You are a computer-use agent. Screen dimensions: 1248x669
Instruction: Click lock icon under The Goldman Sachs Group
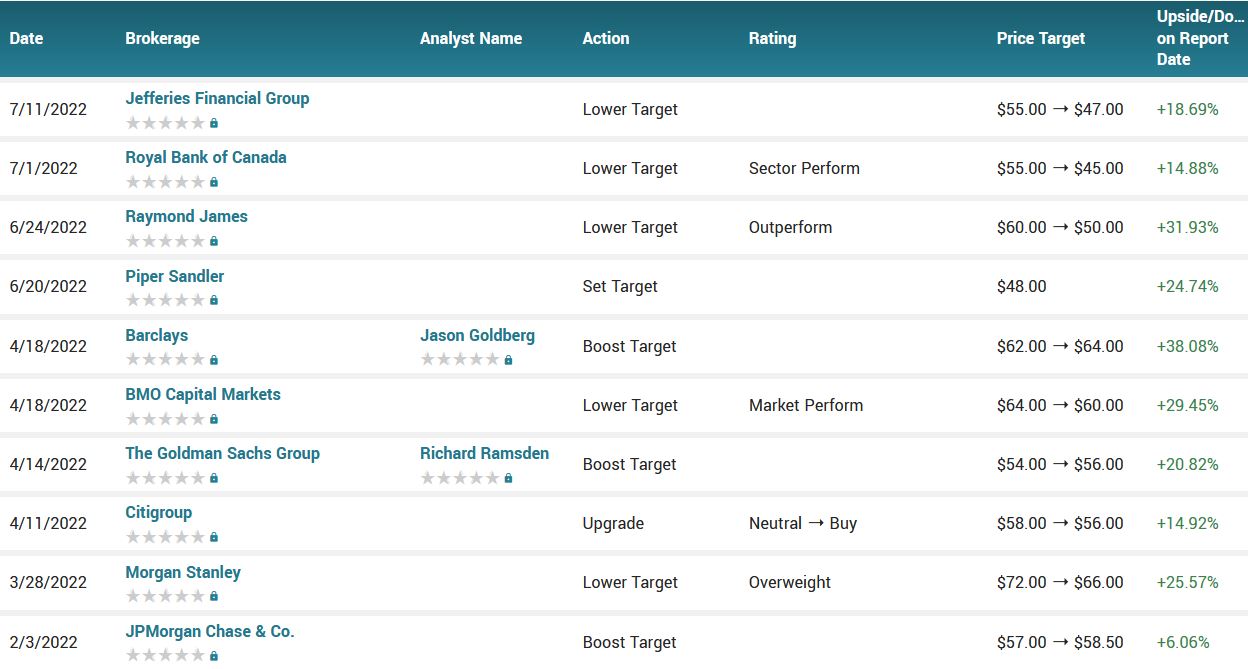pos(214,478)
